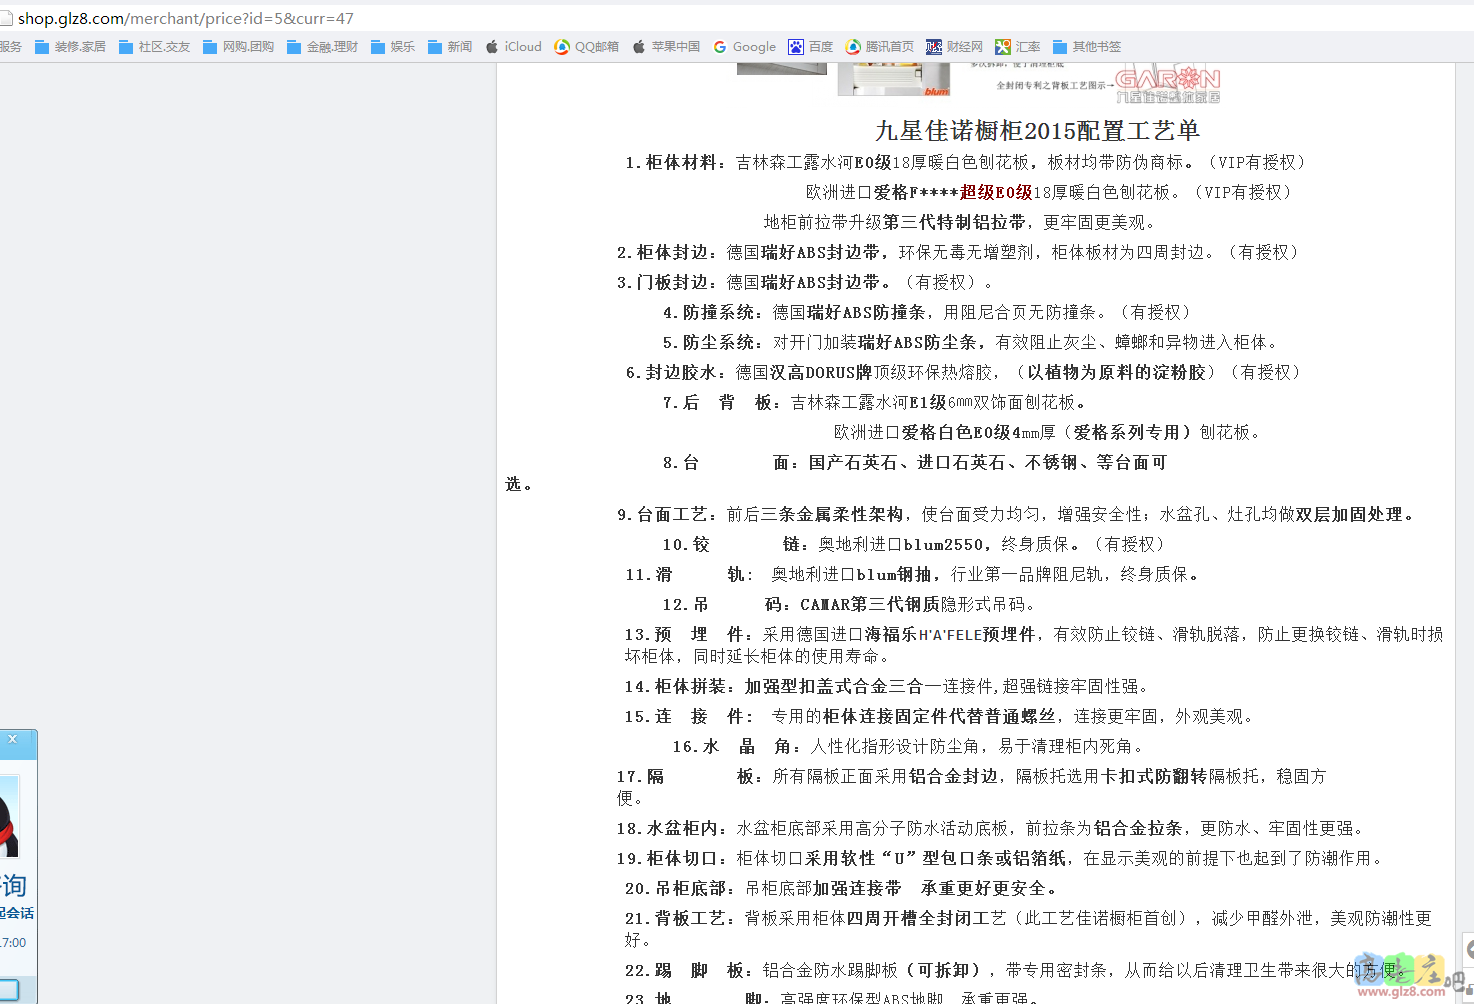The width and height of the screenshot is (1474, 1004).
Task: Open the 财经网 bookmark
Action: click(954, 47)
